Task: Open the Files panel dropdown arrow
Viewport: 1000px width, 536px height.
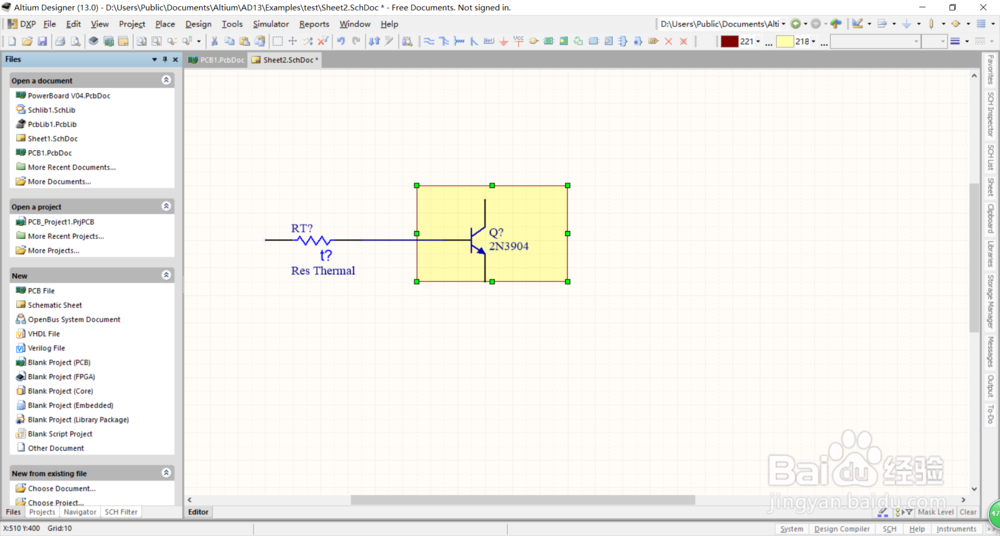Action: (154, 59)
